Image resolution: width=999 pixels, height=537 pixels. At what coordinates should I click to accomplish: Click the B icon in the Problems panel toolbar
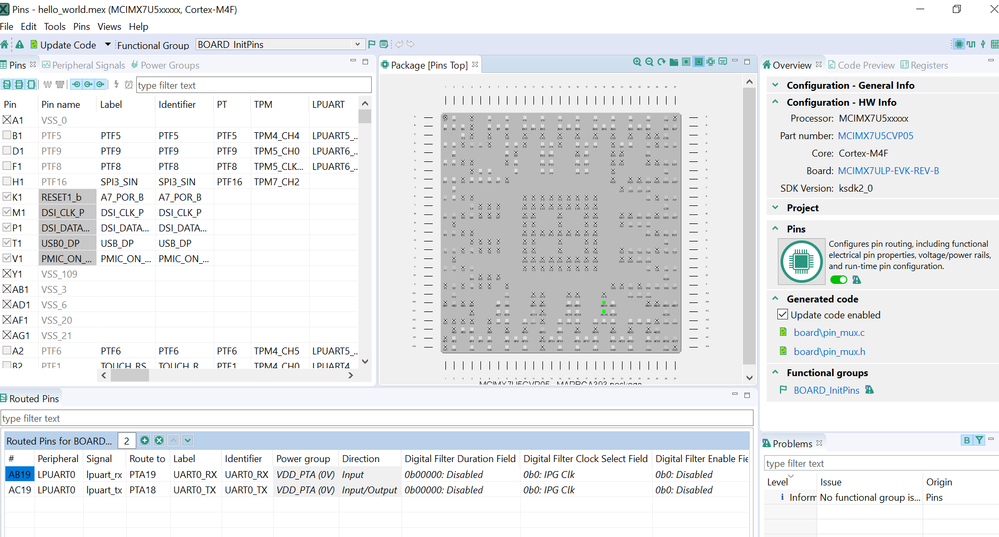967,440
